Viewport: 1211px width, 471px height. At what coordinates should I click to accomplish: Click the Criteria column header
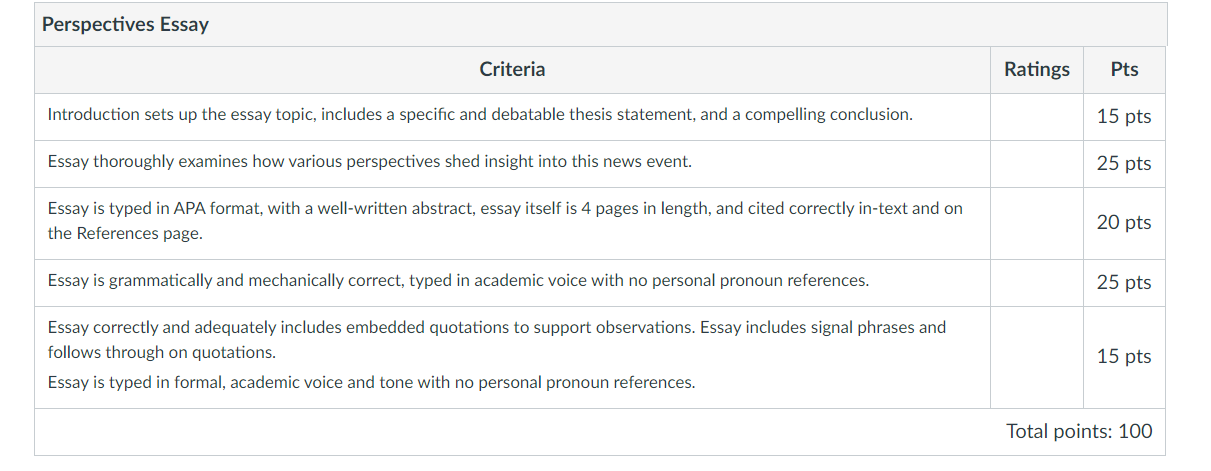(512, 69)
